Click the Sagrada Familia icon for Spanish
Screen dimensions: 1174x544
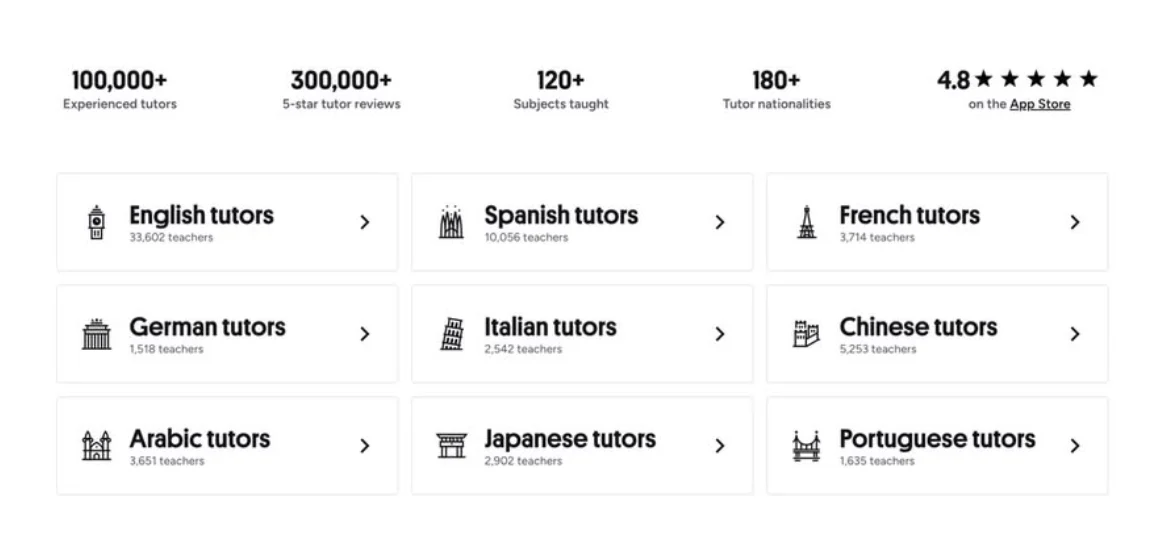coord(451,222)
